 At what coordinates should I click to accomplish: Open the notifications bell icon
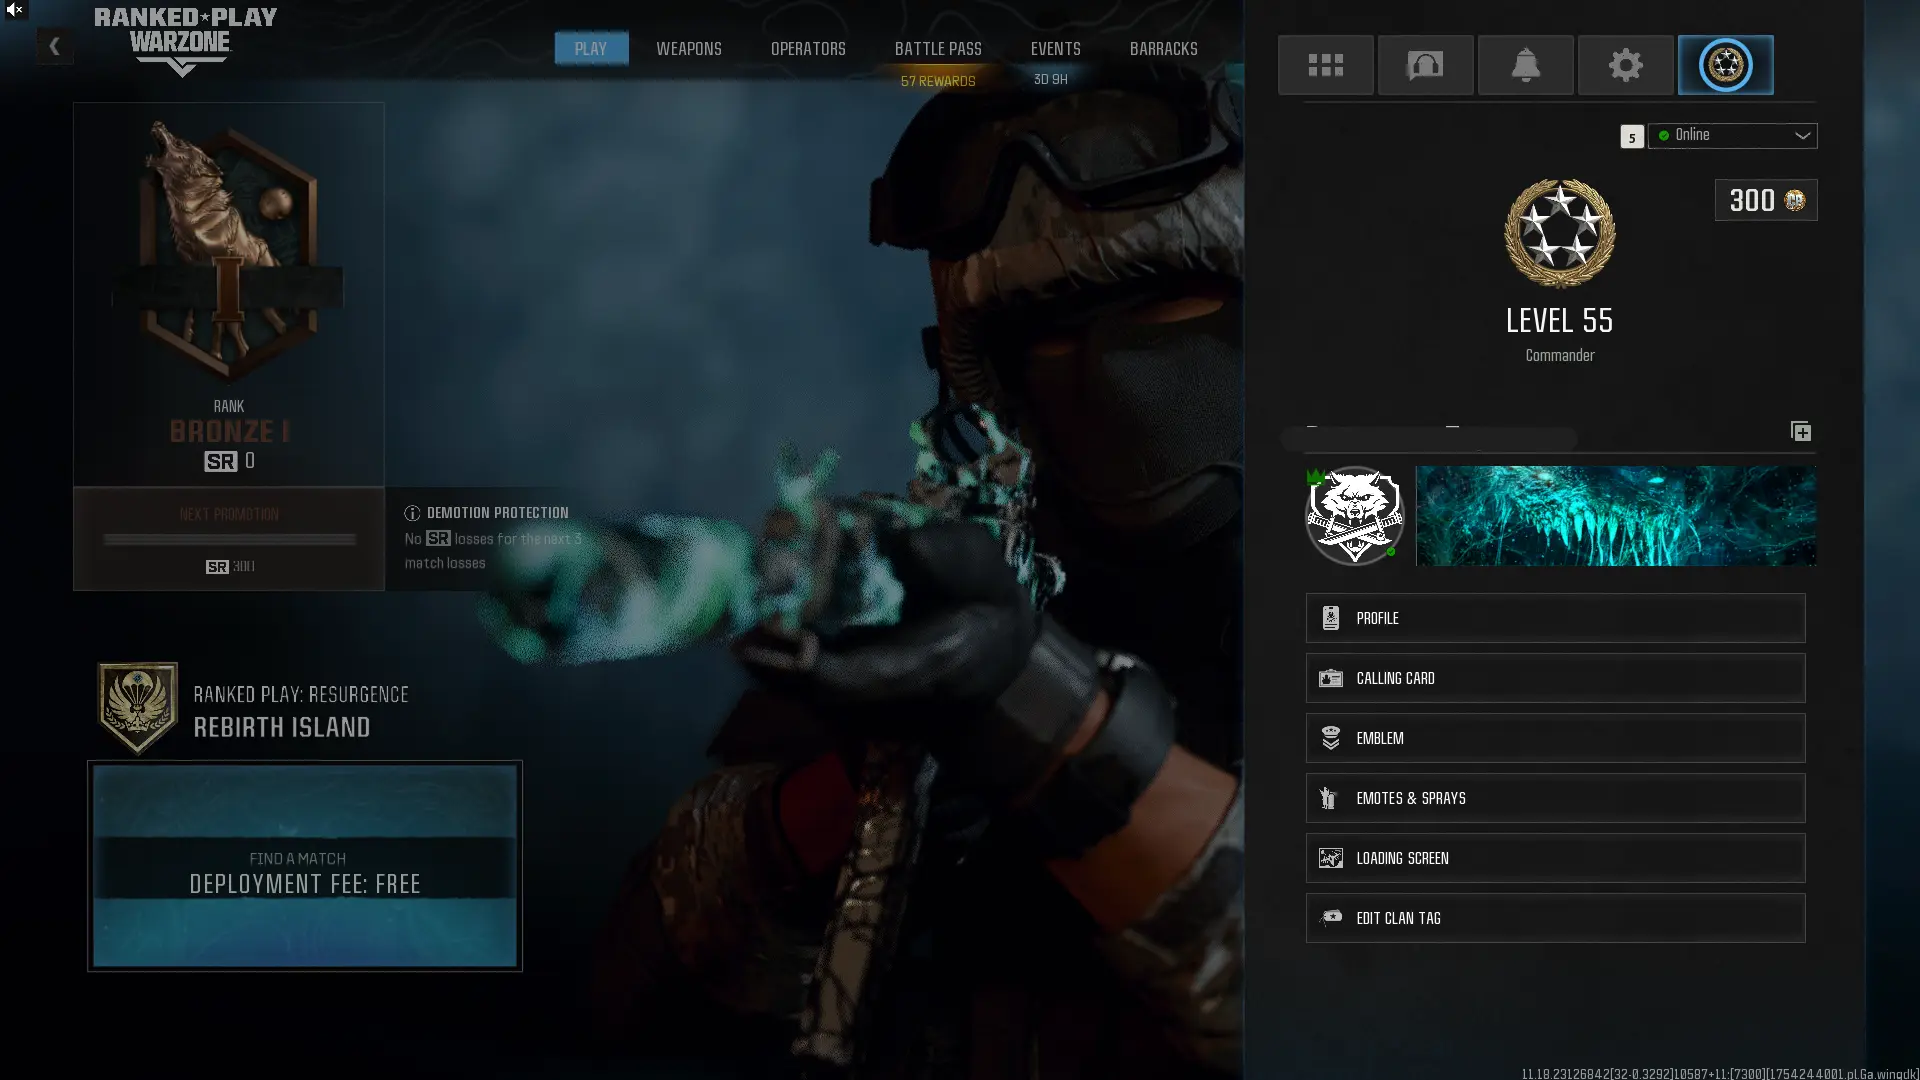click(x=1525, y=65)
